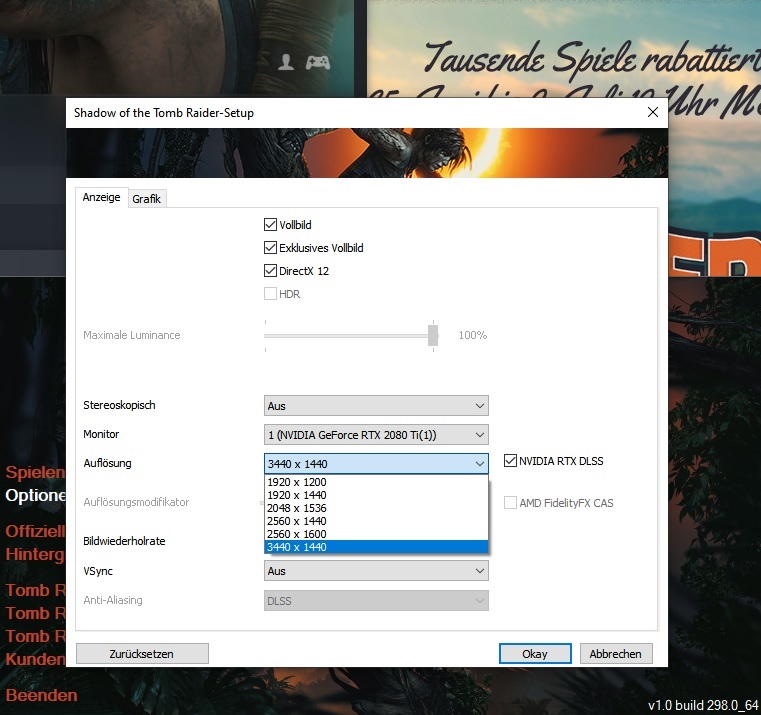Select resolution 2048 x 1536
The image size is (761, 715).
click(x=376, y=508)
